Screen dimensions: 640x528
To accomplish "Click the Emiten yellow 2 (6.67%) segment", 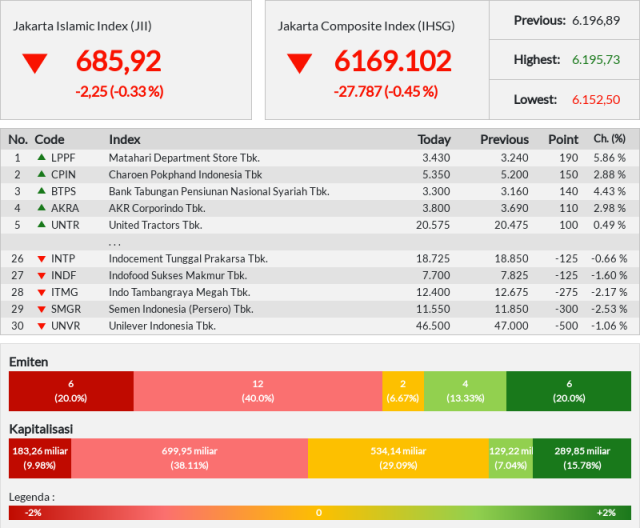I will 403,391.
